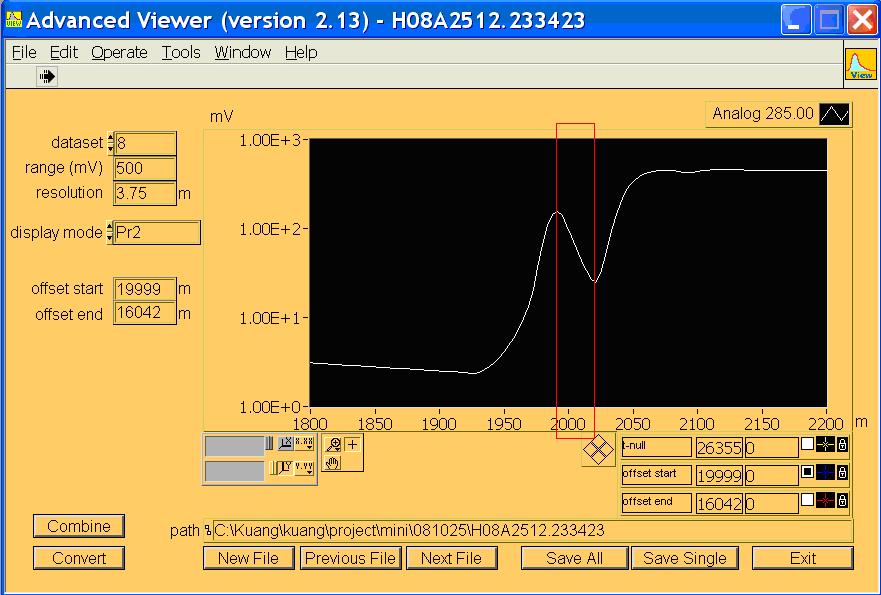
Task: Select the hand pan tool
Action: click(334, 462)
